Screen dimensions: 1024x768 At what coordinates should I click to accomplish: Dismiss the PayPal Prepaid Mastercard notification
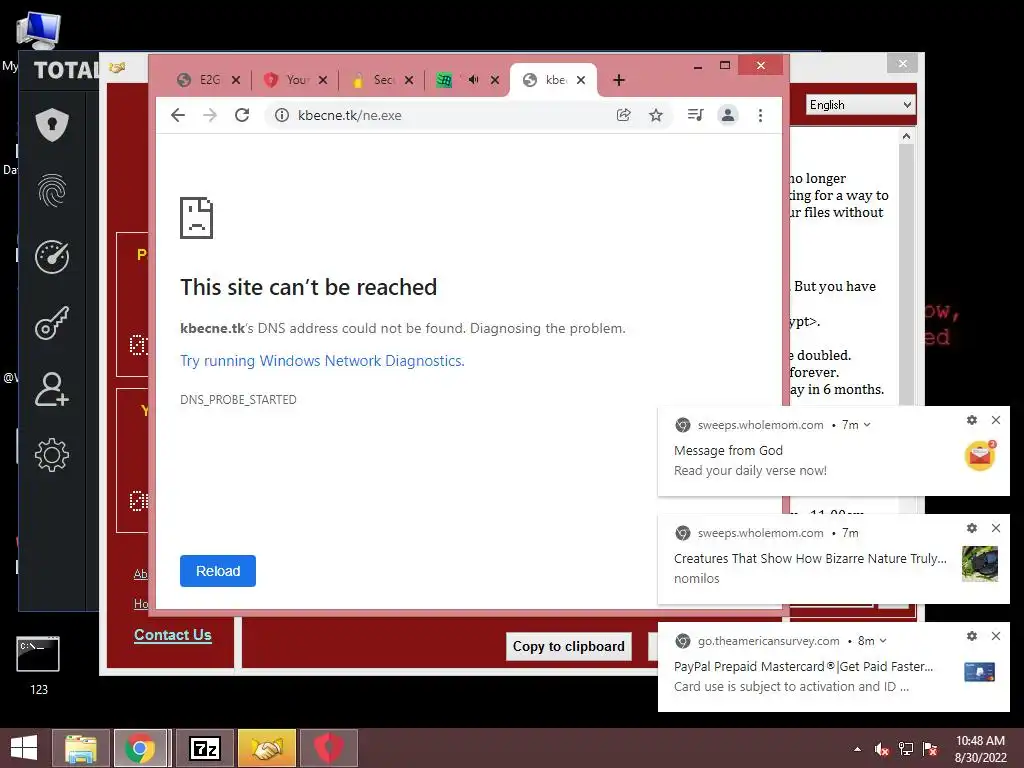996,636
